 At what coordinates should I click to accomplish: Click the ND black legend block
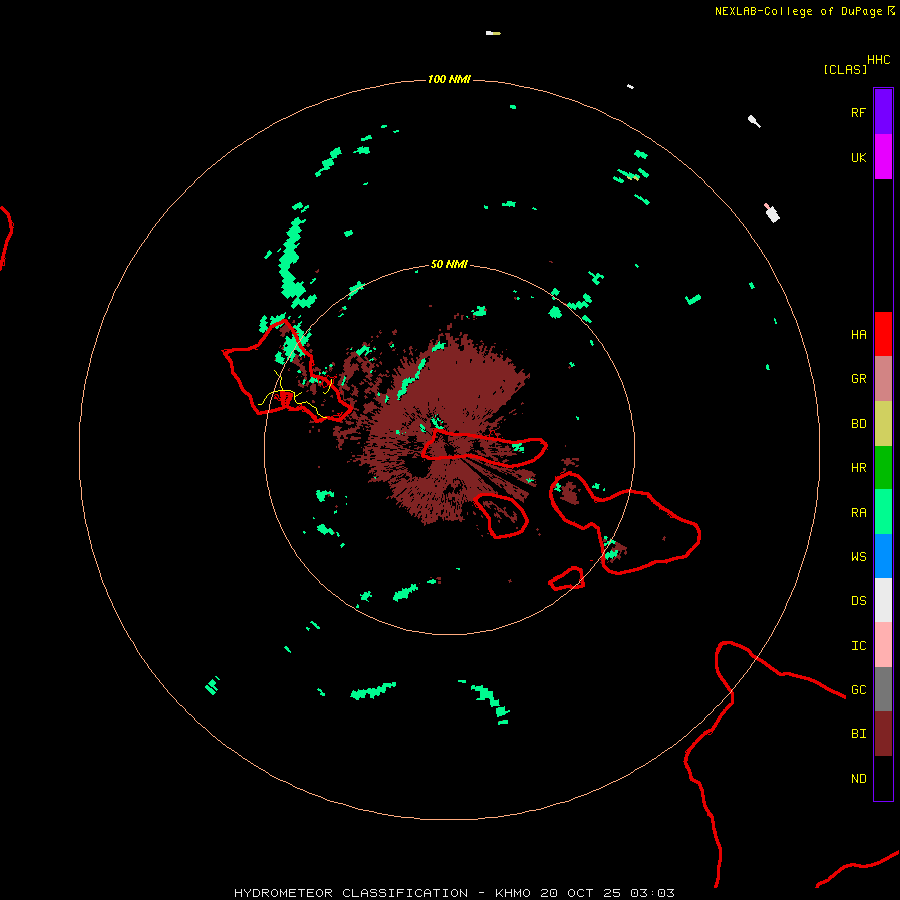pyautogui.click(x=883, y=778)
